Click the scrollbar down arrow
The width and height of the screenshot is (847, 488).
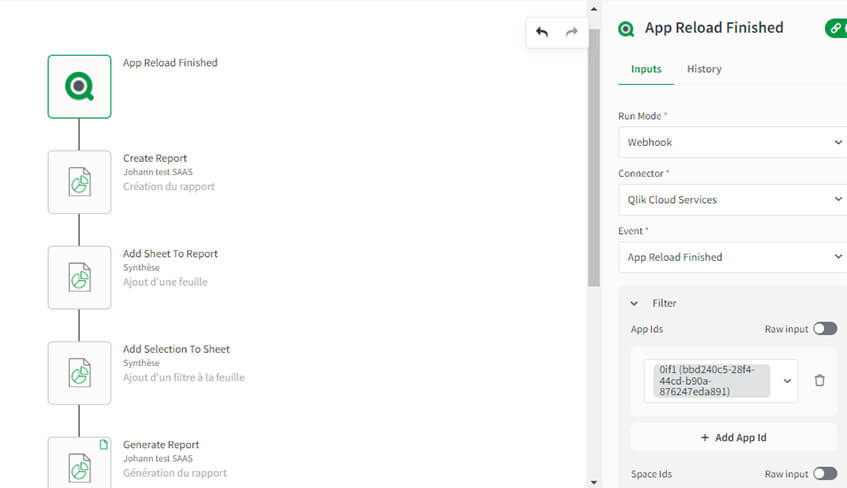click(594, 482)
